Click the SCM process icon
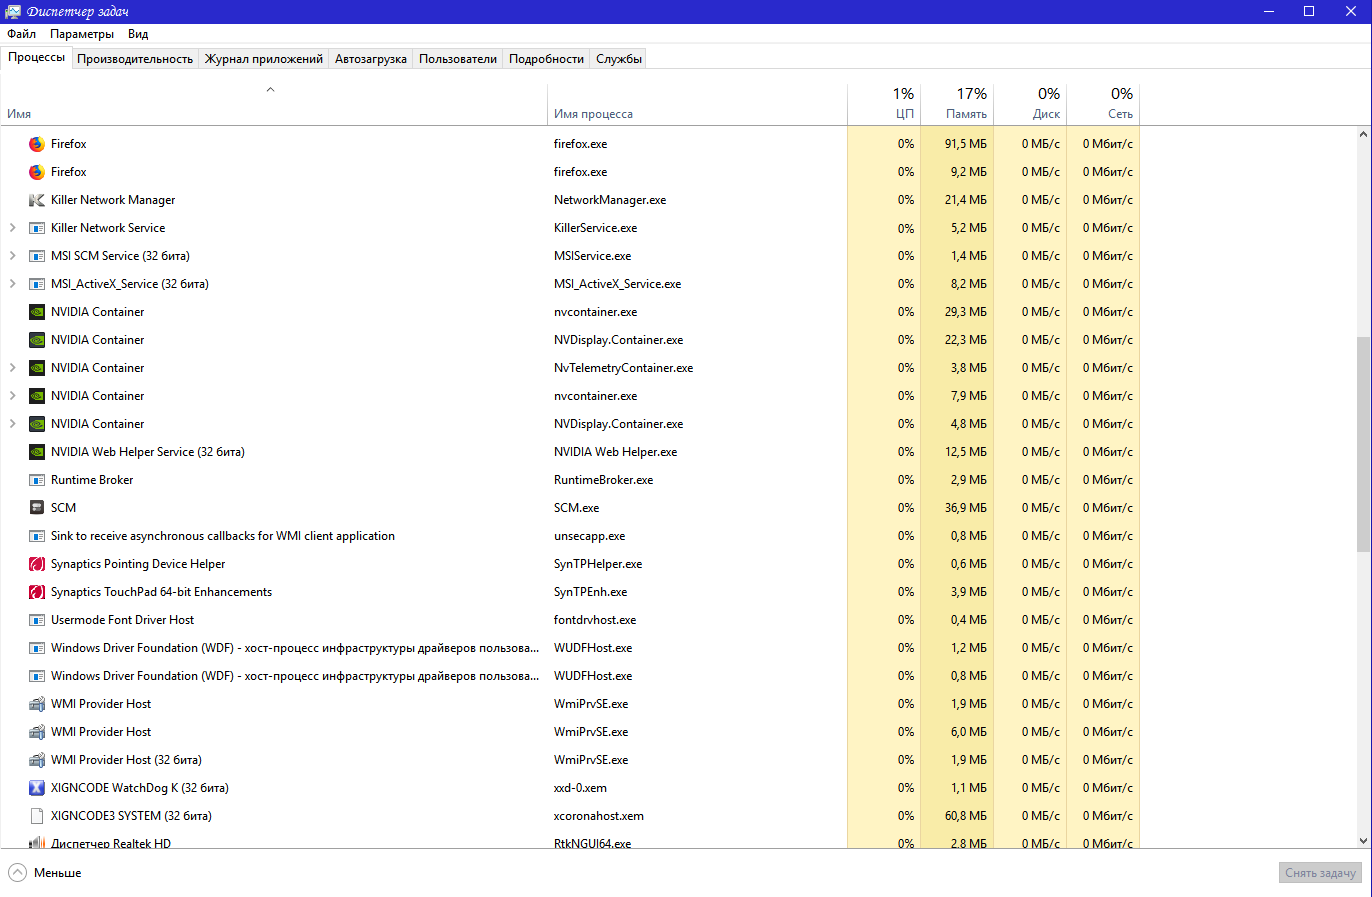Viewport: 1372px width, 897px height. pyautogui.click(x=37, y=508)
